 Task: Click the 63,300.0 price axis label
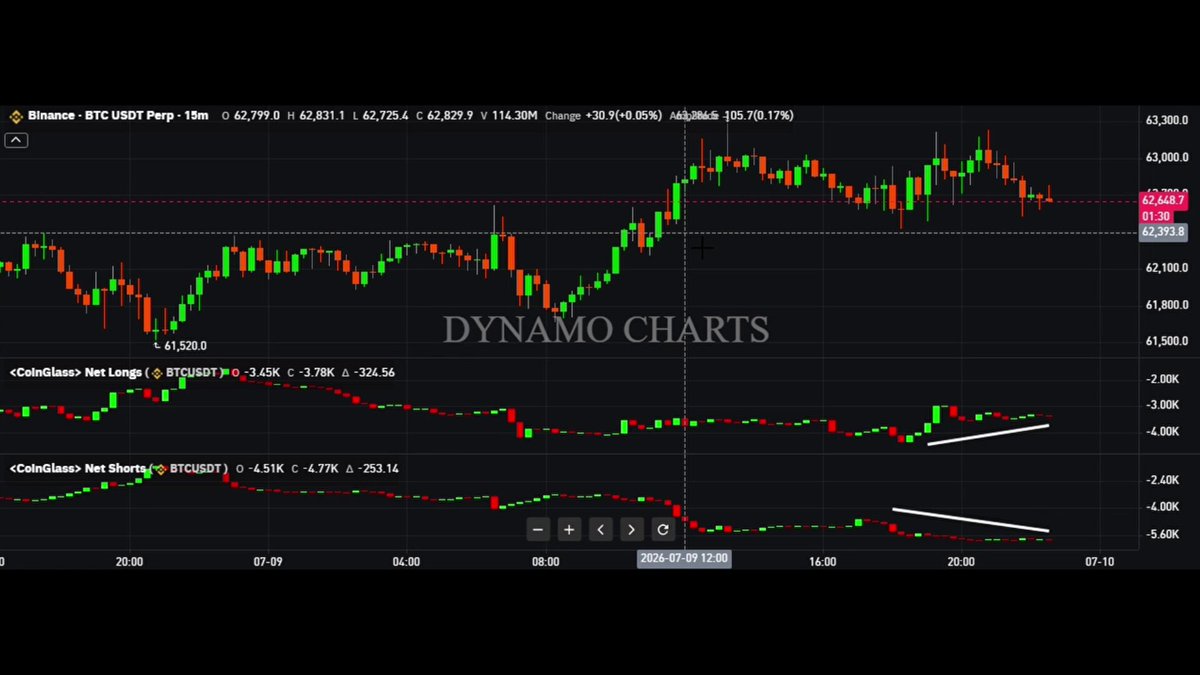pos(1166,120)
